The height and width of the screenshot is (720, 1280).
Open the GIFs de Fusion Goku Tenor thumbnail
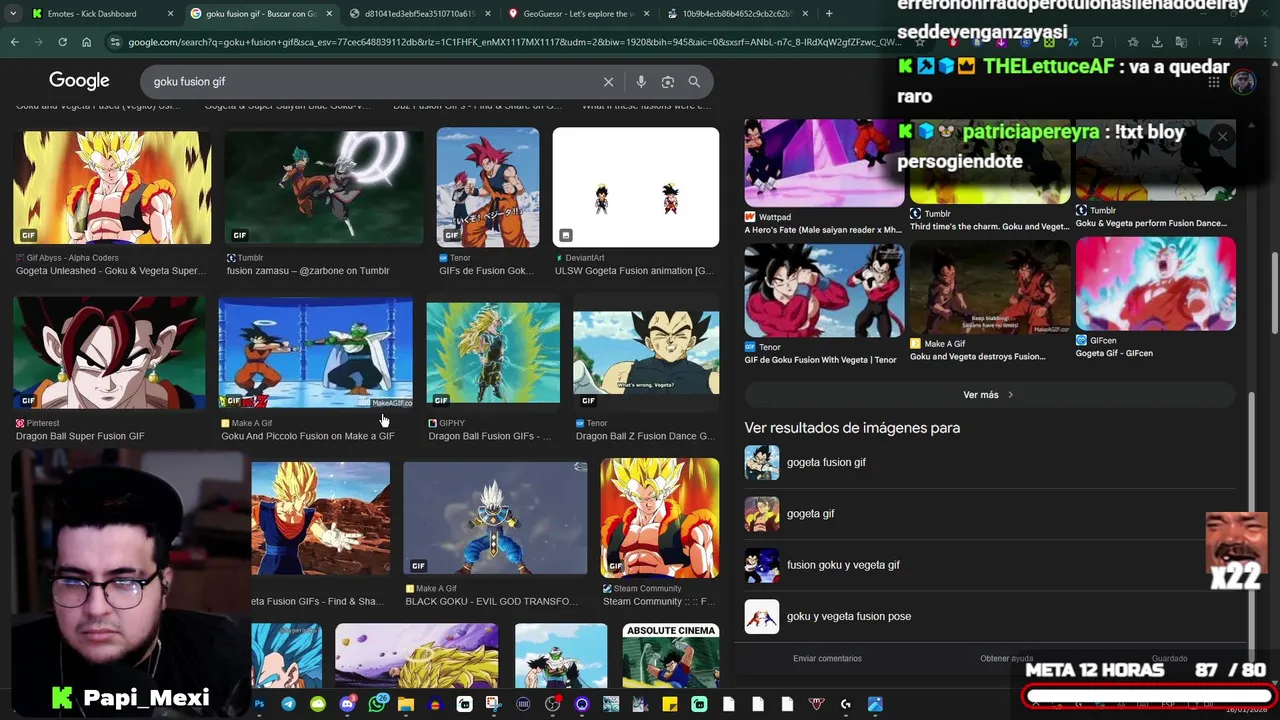(488, 187)
